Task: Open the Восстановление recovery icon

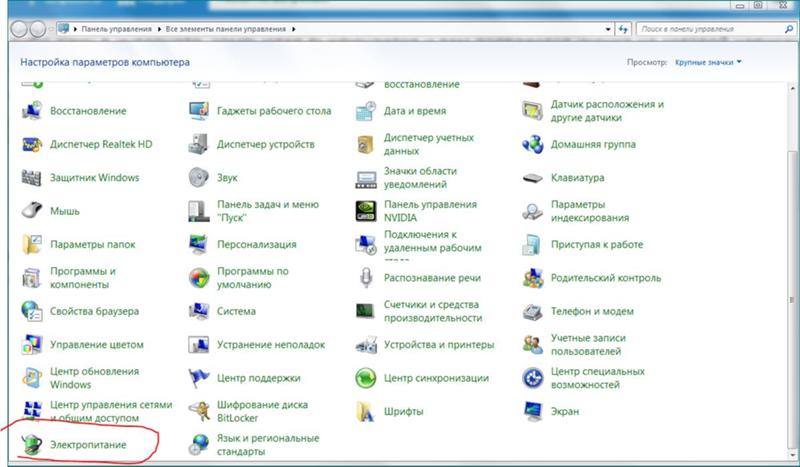Action: point(32,111)
